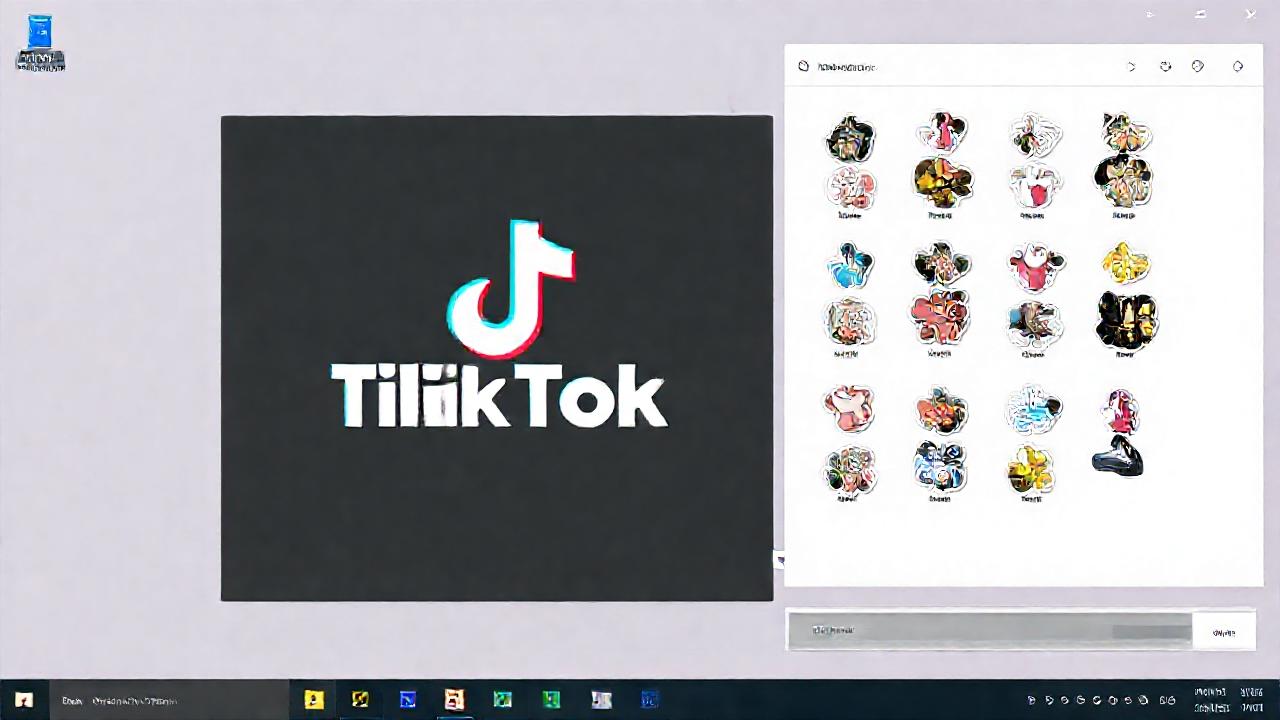Image resolution: width=1280 pixels, height=720 pixels.
Task: Open the Windows Start menu
Action: [x=24, y=700]
